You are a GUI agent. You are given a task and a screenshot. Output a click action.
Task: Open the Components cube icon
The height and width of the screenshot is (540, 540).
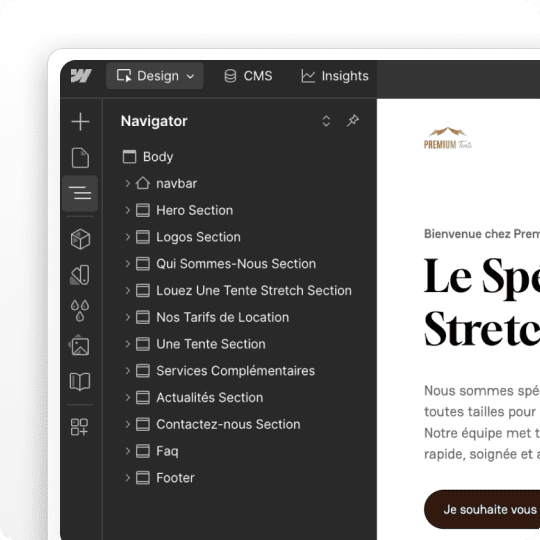[x=80, y=239]
